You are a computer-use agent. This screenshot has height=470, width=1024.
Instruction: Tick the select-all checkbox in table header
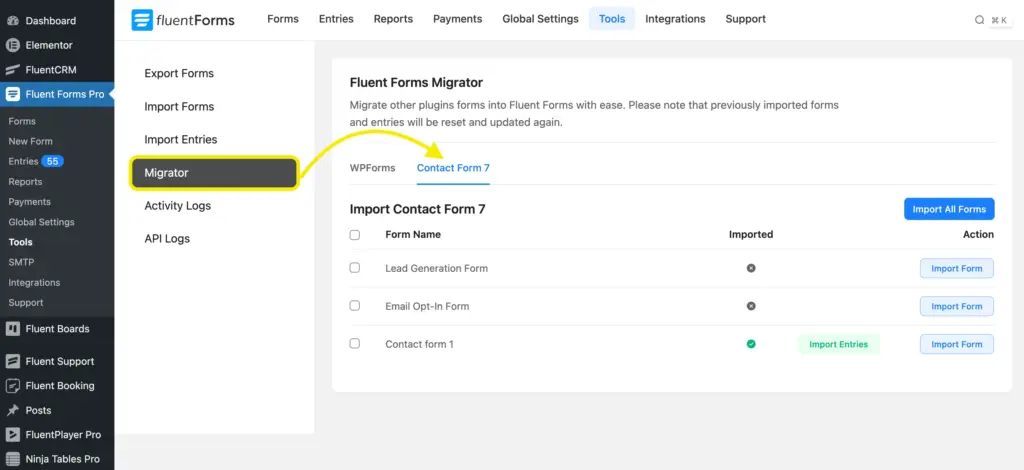click(x=355, y=235)
